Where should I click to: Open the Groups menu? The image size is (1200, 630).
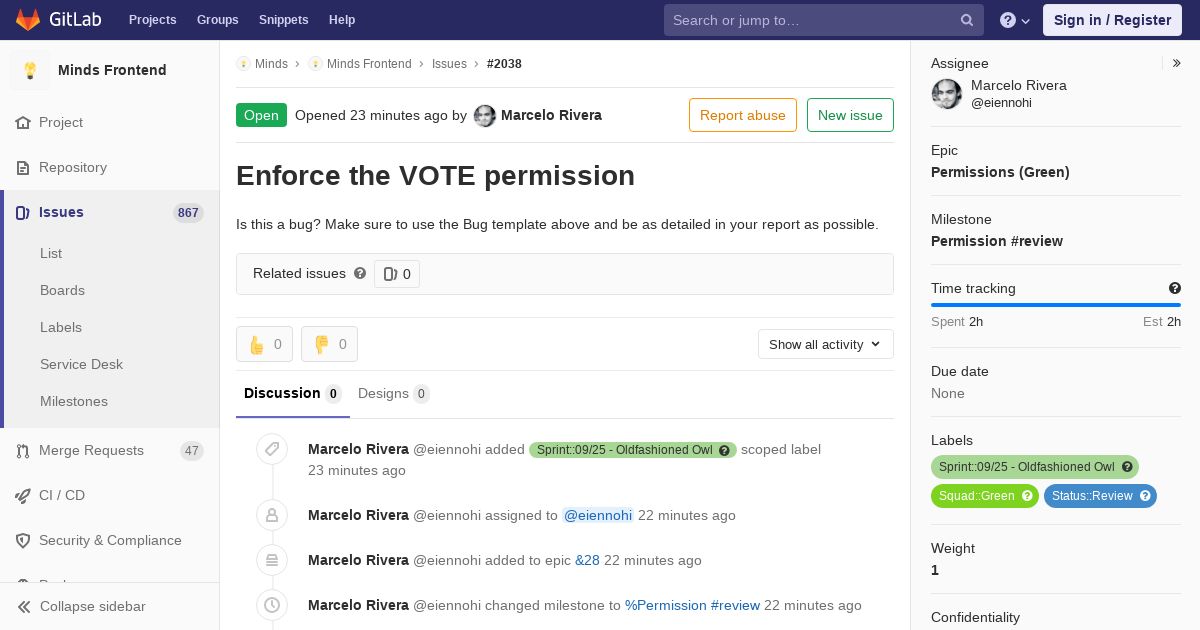click(217, 20)
